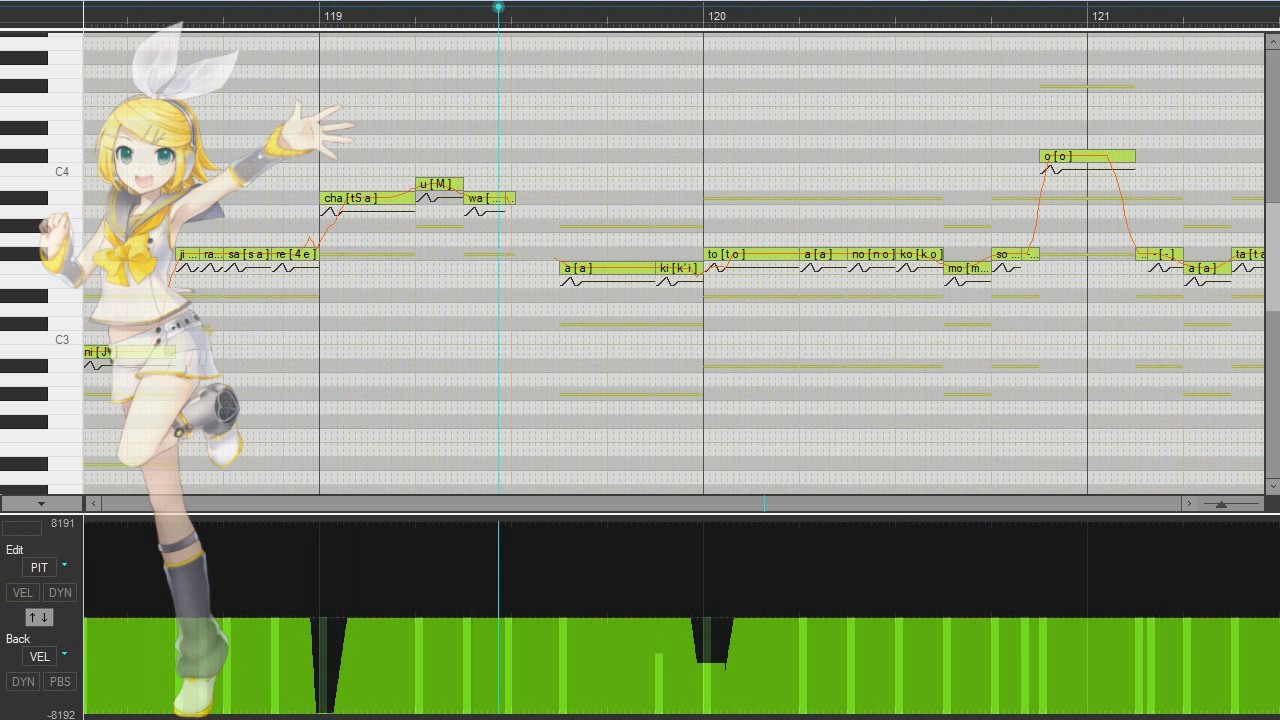
Task: Select the 'ki' note
Action: click(x=679, y=268)
